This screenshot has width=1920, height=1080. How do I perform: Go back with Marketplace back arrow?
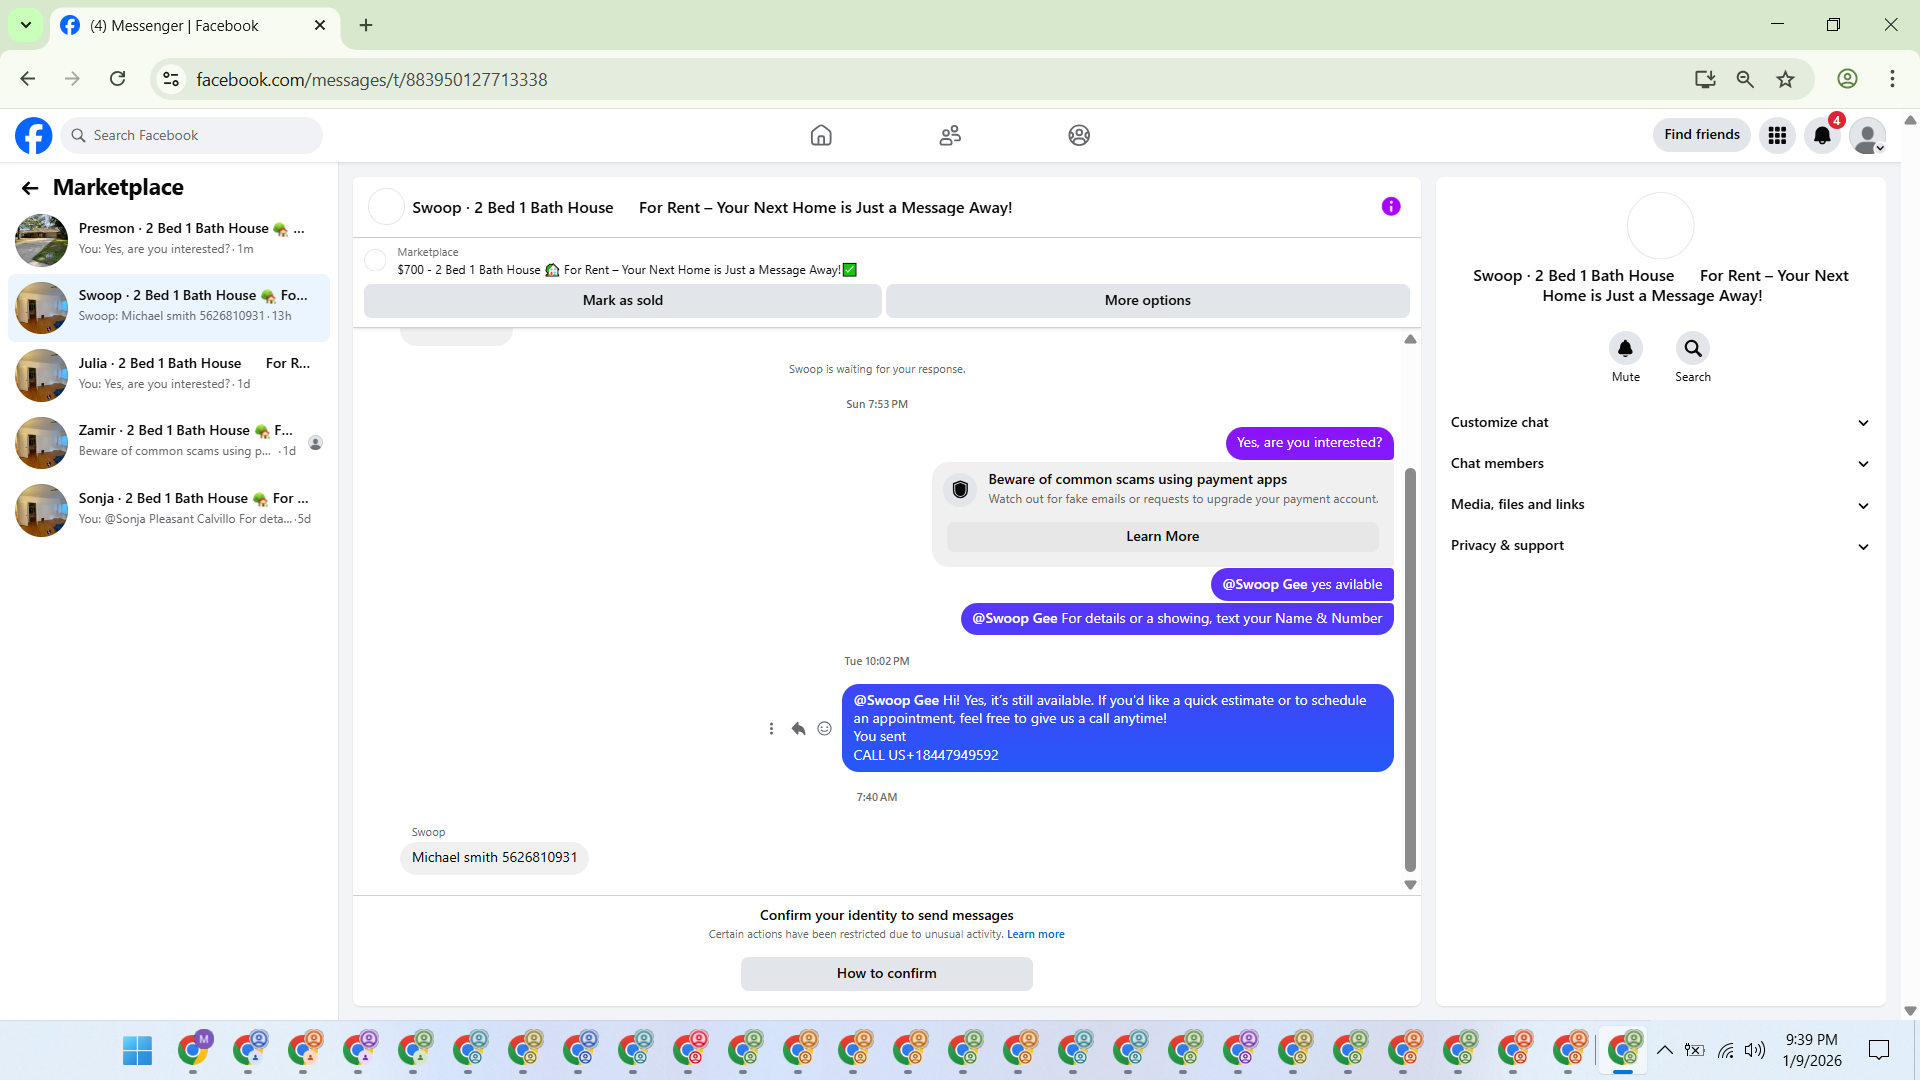pos(30,188)
